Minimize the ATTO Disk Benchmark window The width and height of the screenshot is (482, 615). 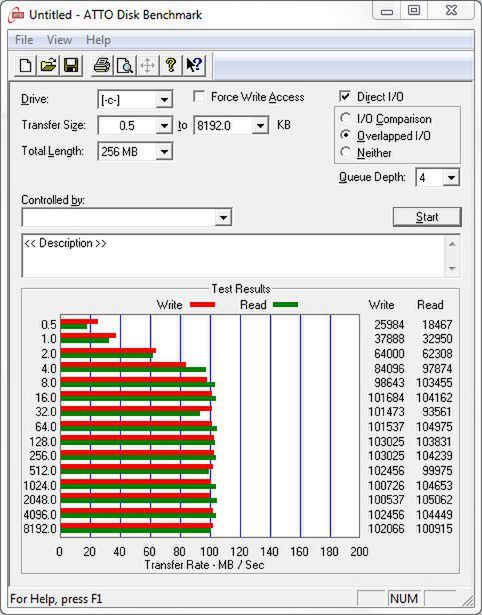click(386, 11)
